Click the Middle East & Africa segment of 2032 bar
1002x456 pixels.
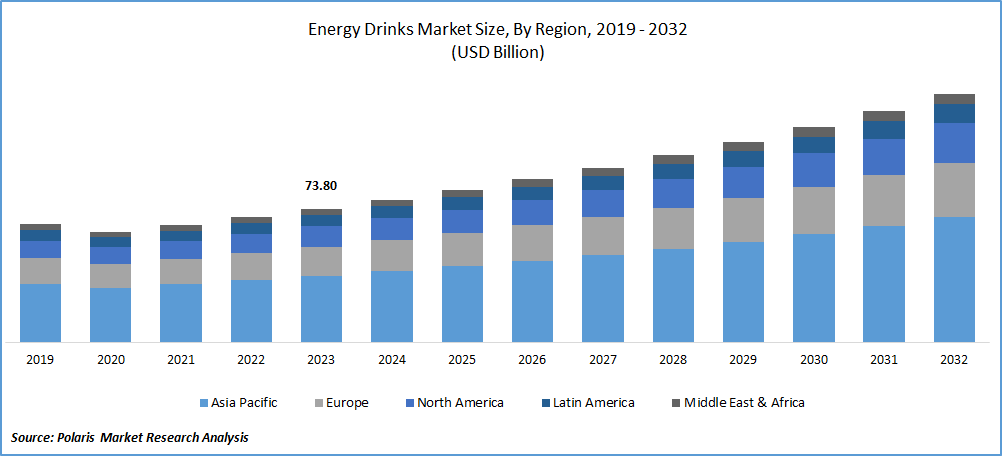954,99
